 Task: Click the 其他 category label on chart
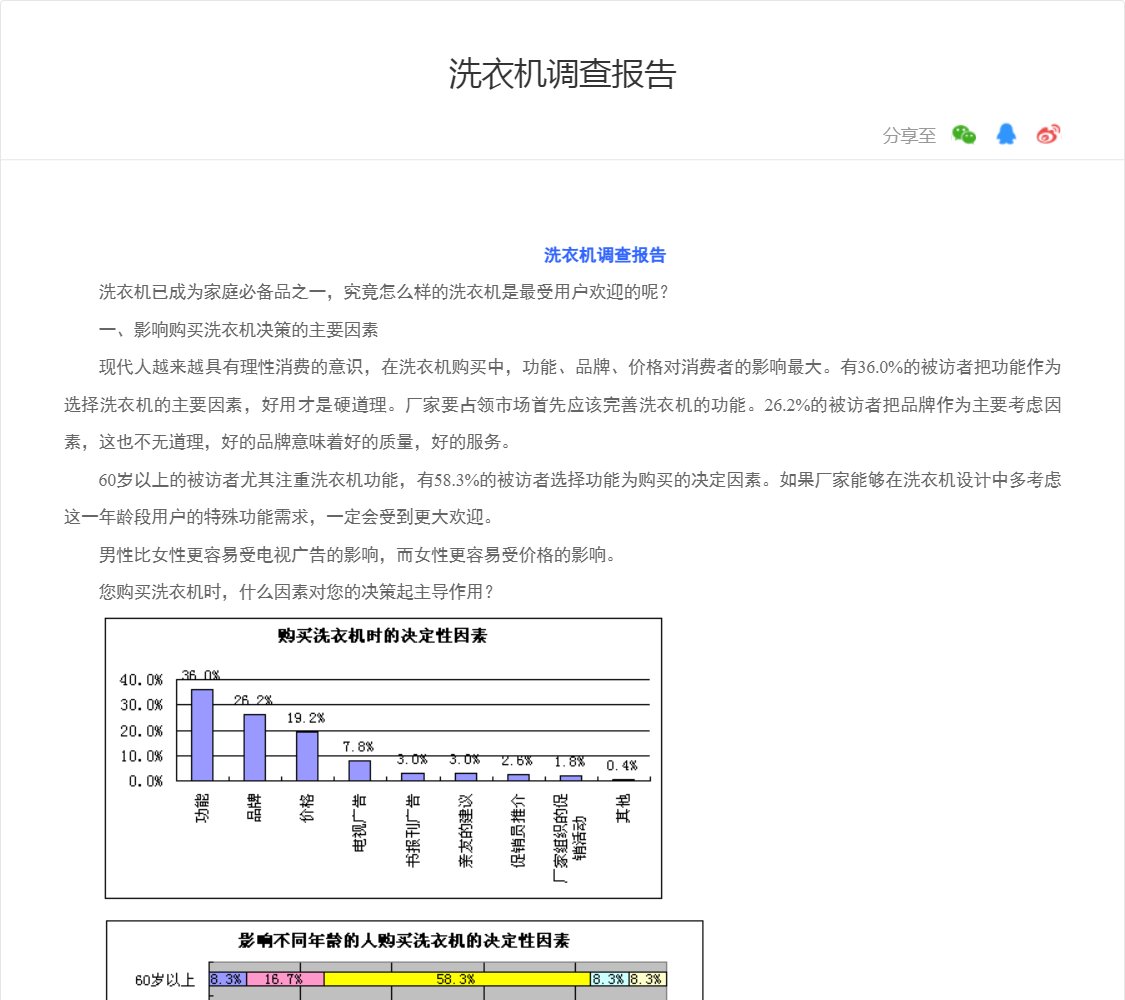click(623, 808)
